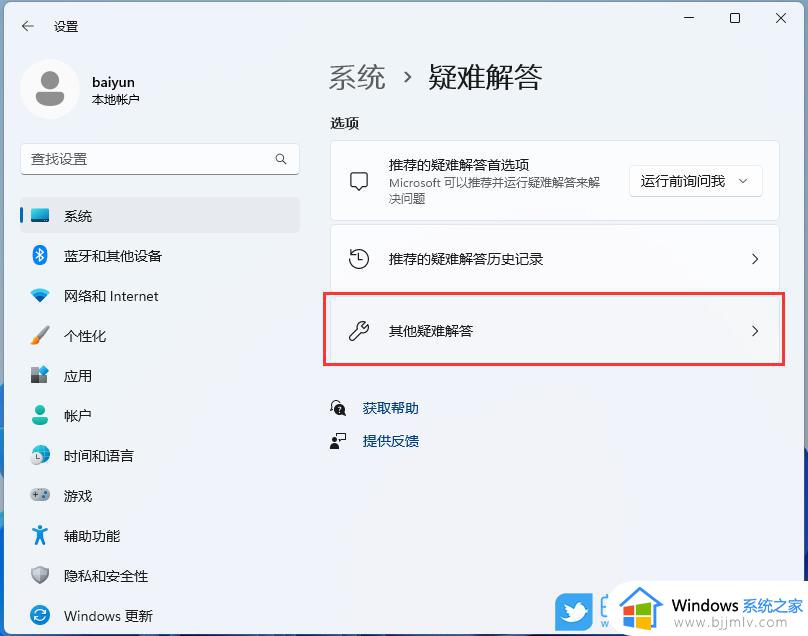Select 系统 in the sidebar
808x636 pixels.
160,215
